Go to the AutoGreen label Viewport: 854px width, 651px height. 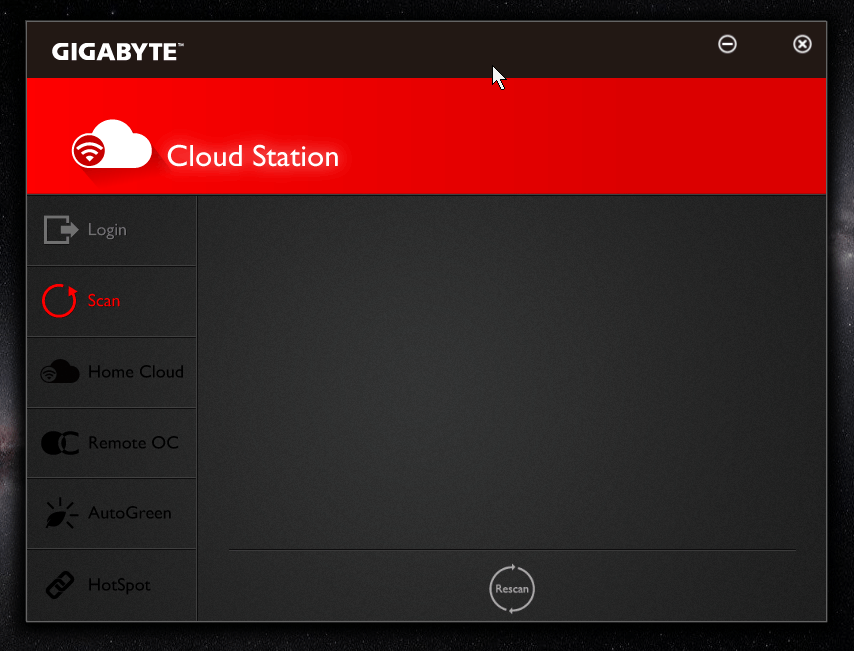tap(130, 513)
